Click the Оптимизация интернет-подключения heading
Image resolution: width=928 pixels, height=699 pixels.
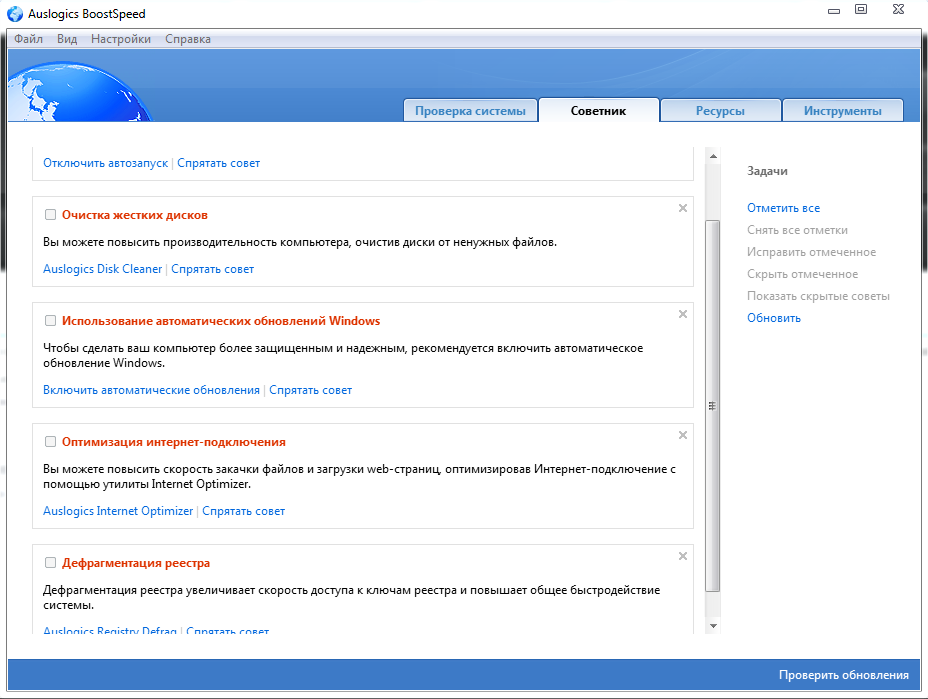[x=174, y=443]
